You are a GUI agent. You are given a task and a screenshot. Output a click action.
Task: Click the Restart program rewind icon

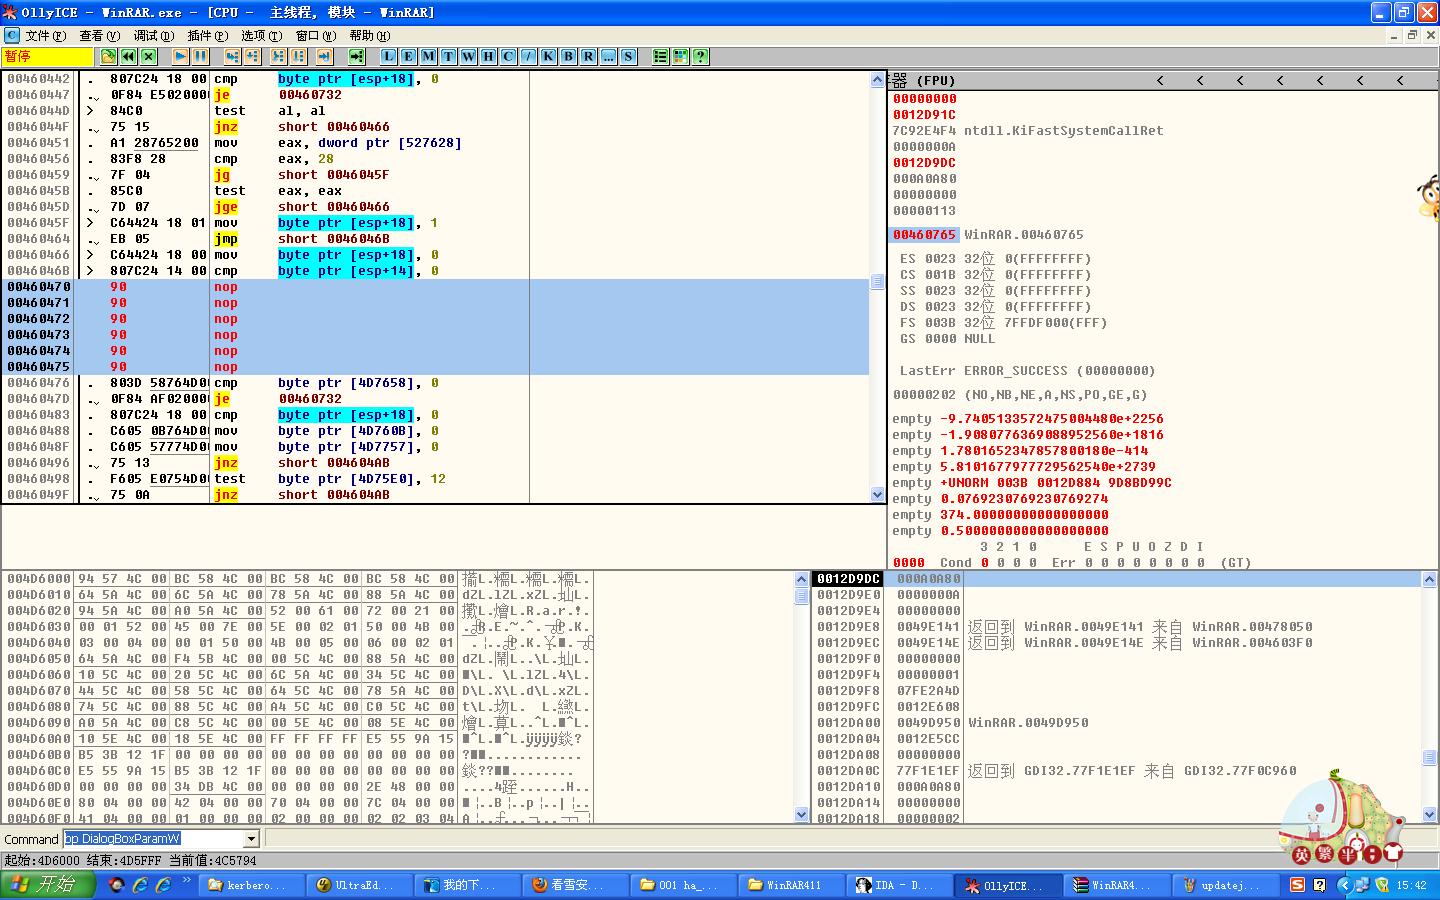point(129,57)
